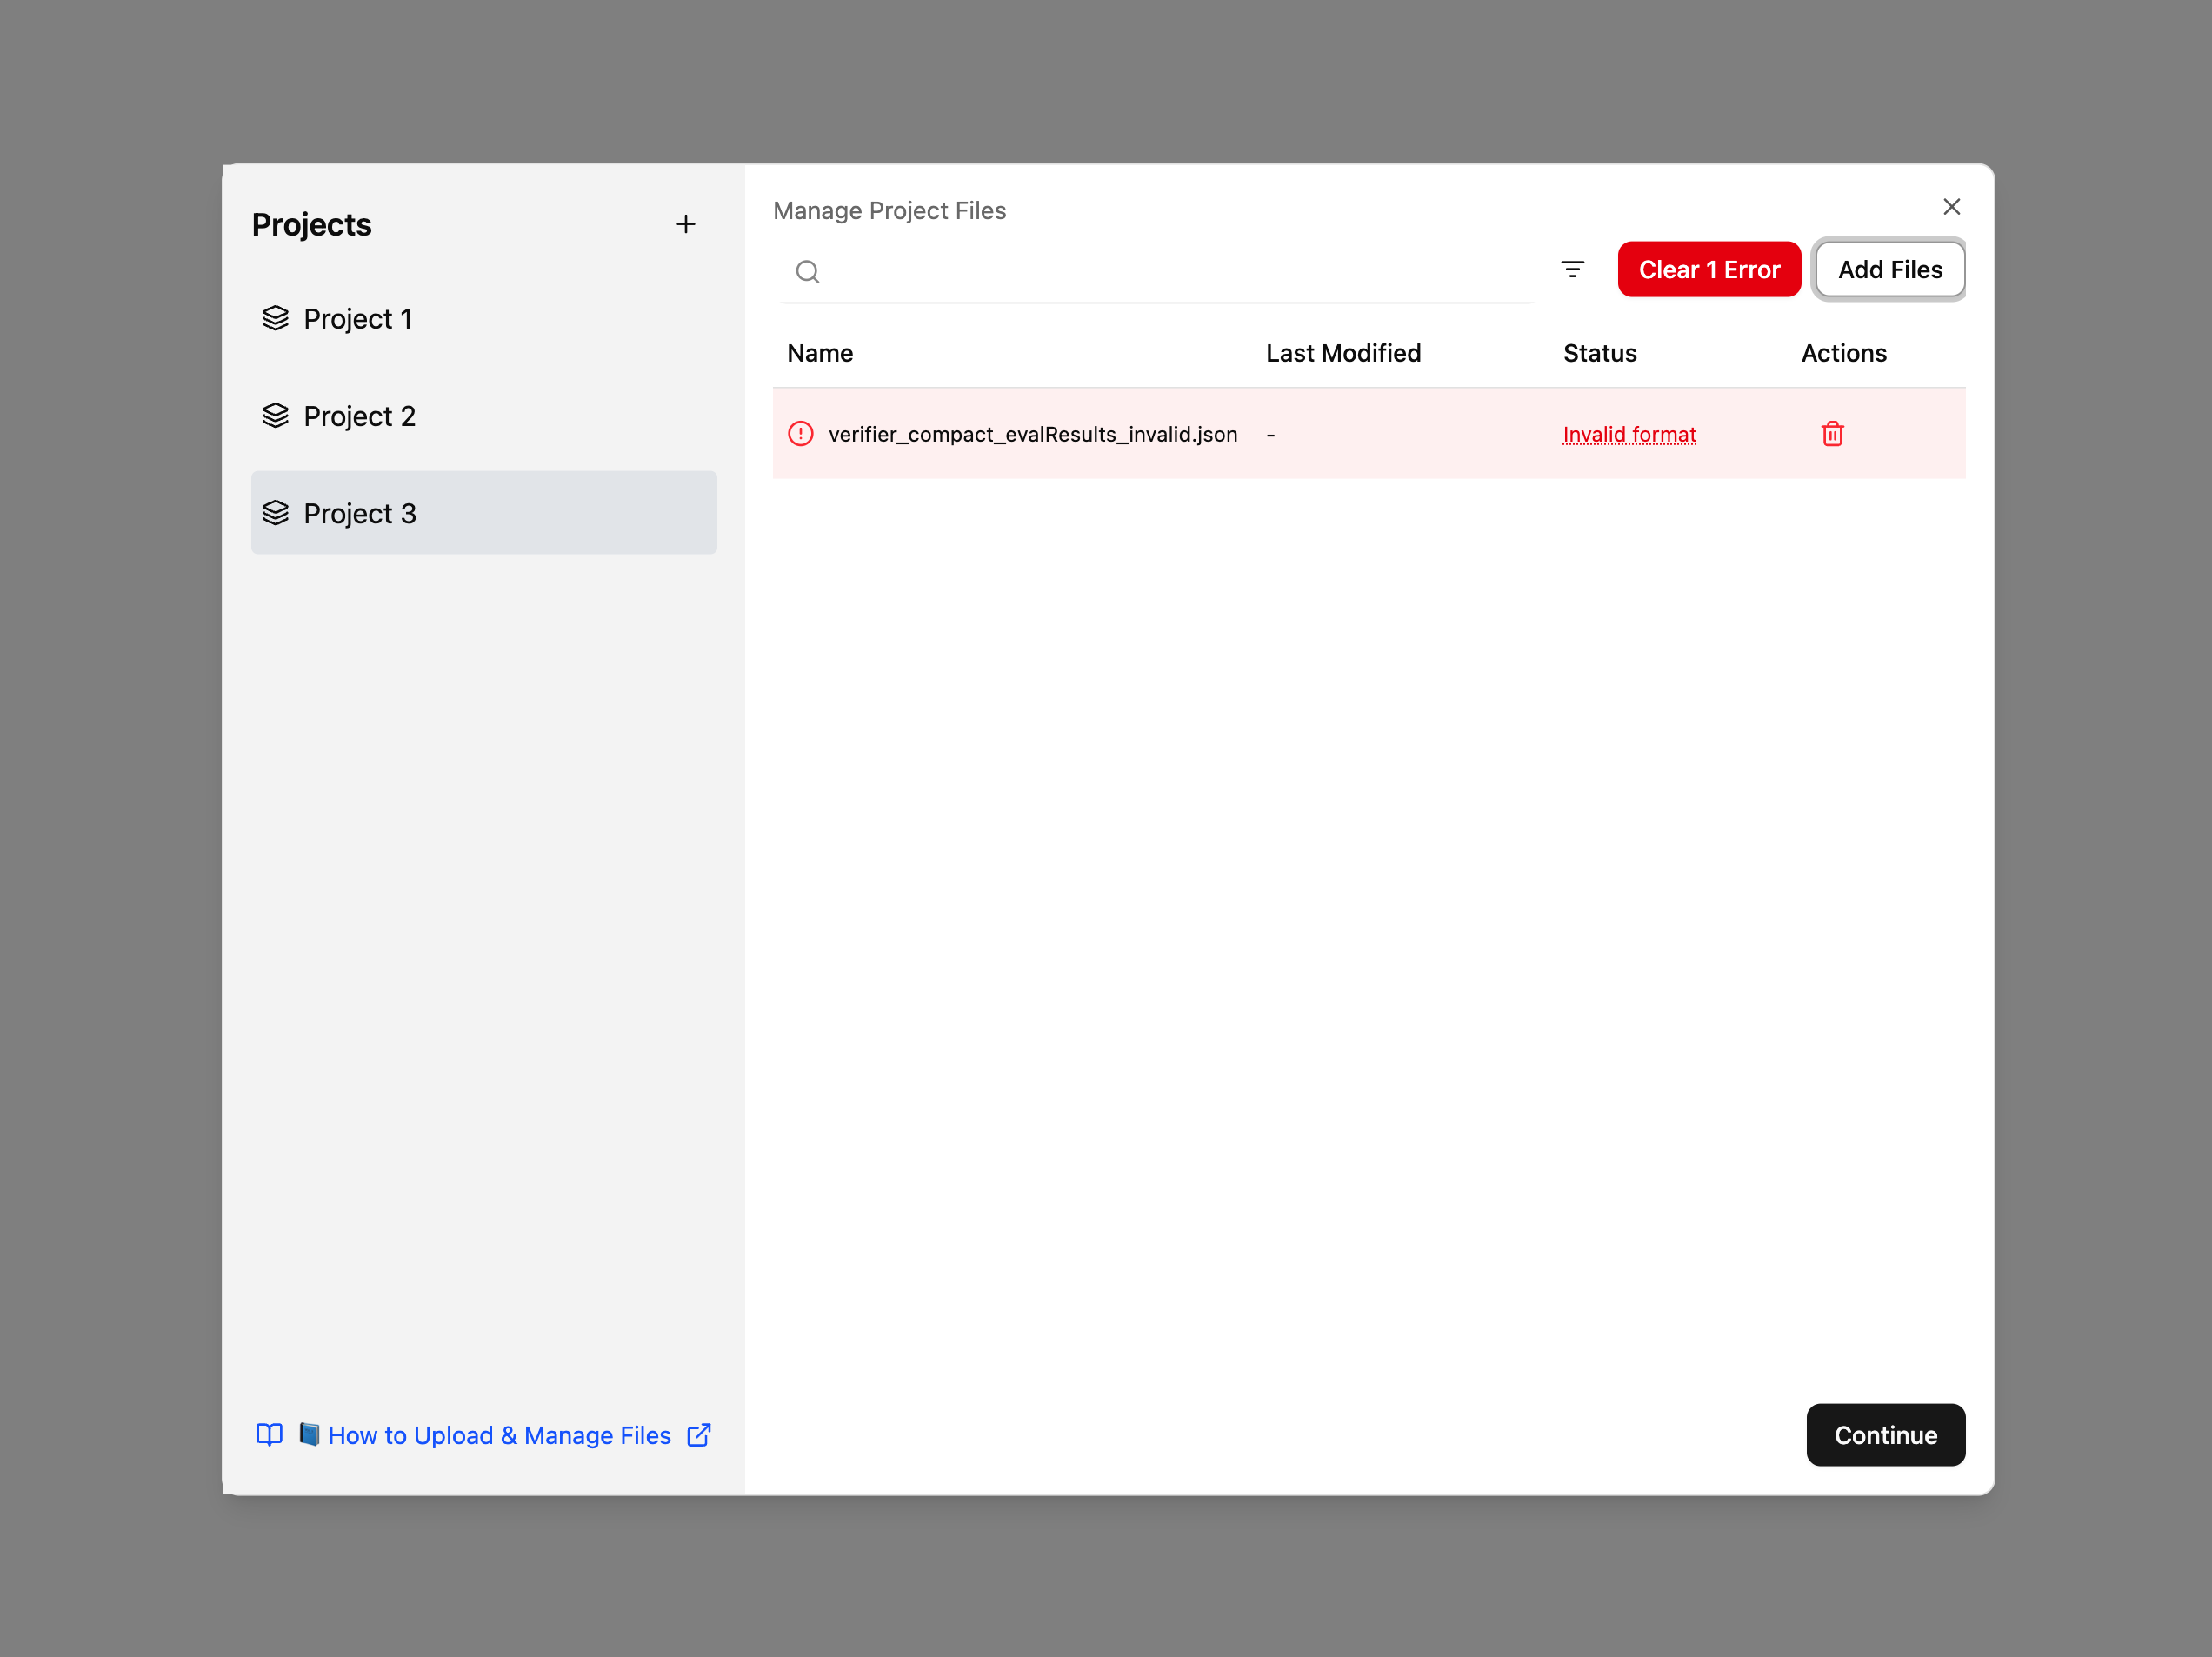Screen dimensions: 2212x1657
Task: Click the Add Files button
Action: pyautogui.click(x=1889, y=270)
